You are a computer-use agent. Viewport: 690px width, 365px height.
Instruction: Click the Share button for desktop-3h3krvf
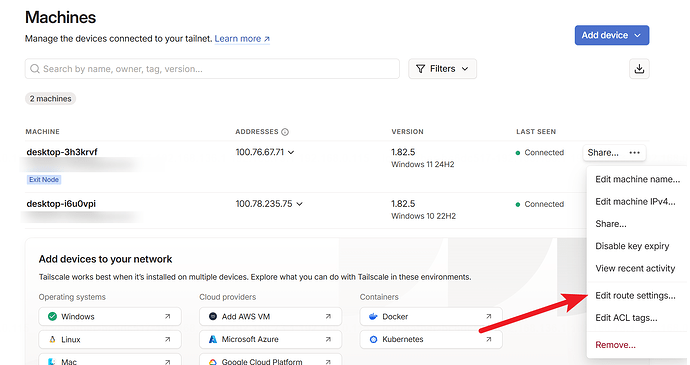tap(603, 153)
